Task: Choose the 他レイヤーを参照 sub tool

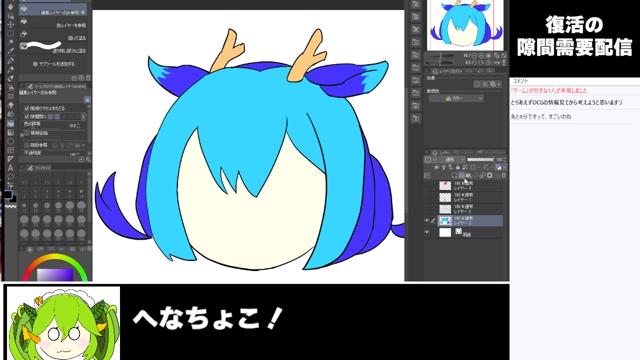Action: pyautogui.click(x=53, y=25)
